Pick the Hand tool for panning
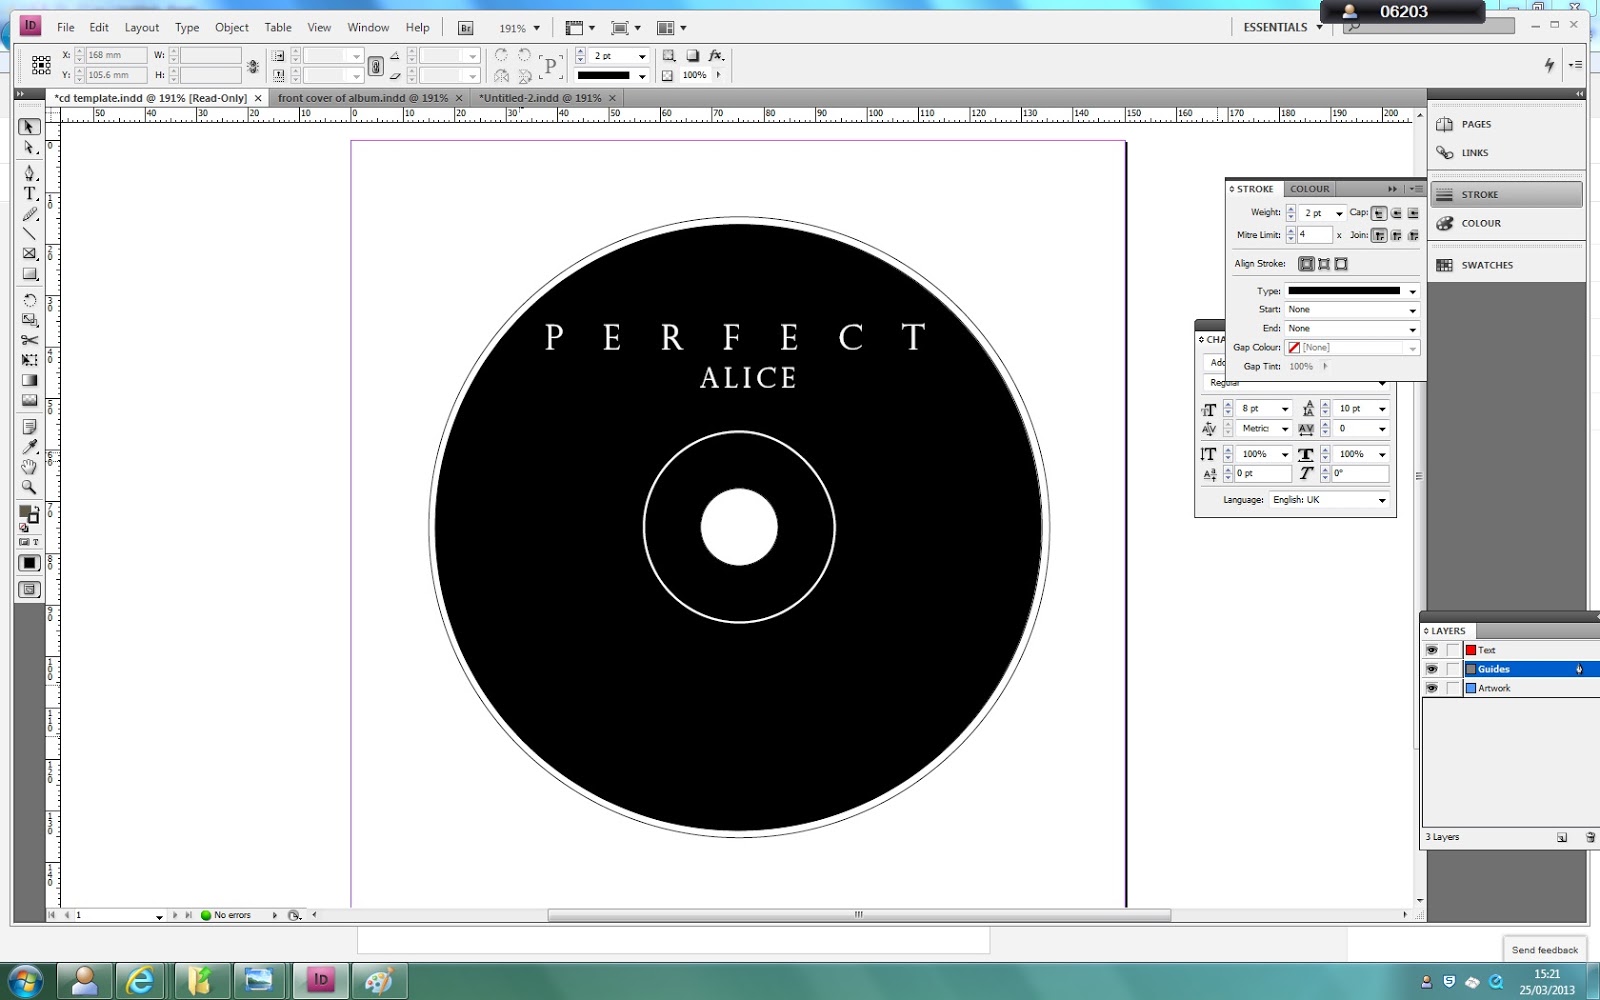The image size is (1600, 1000). pyautogui.click(x=29, y=467)
